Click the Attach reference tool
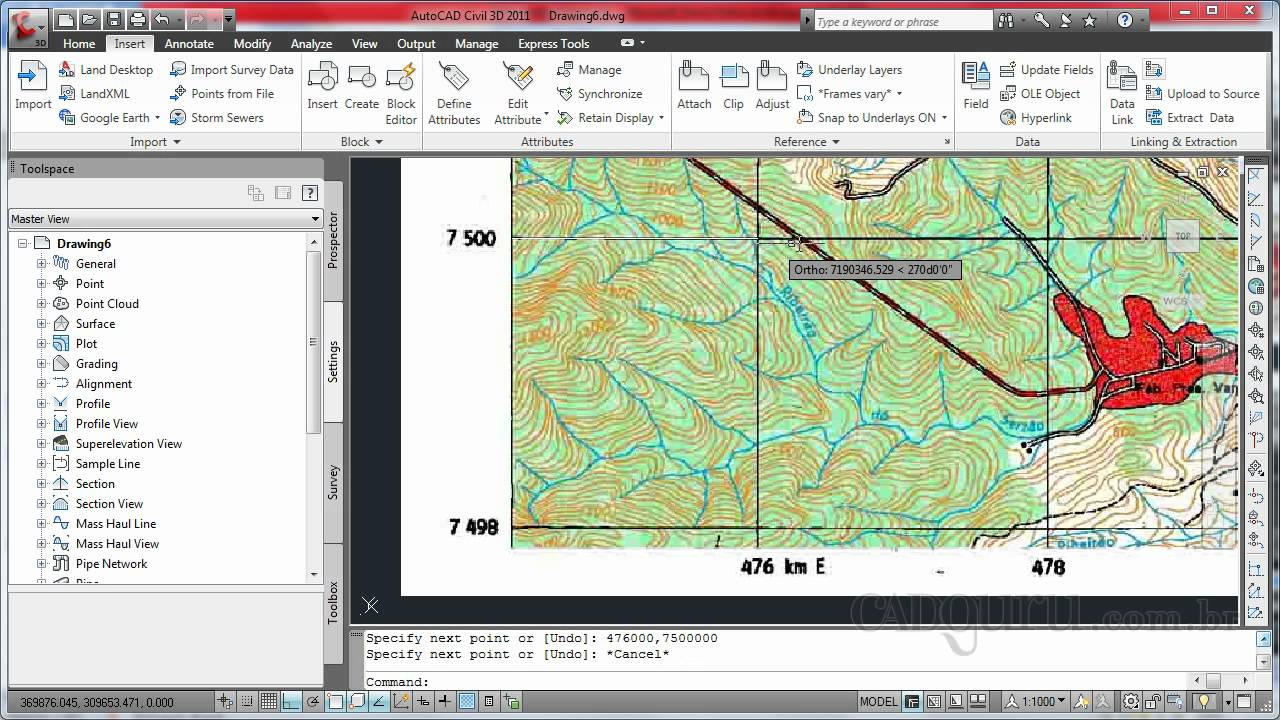Screen dimensions: 1280x720 tap(694, 85)
